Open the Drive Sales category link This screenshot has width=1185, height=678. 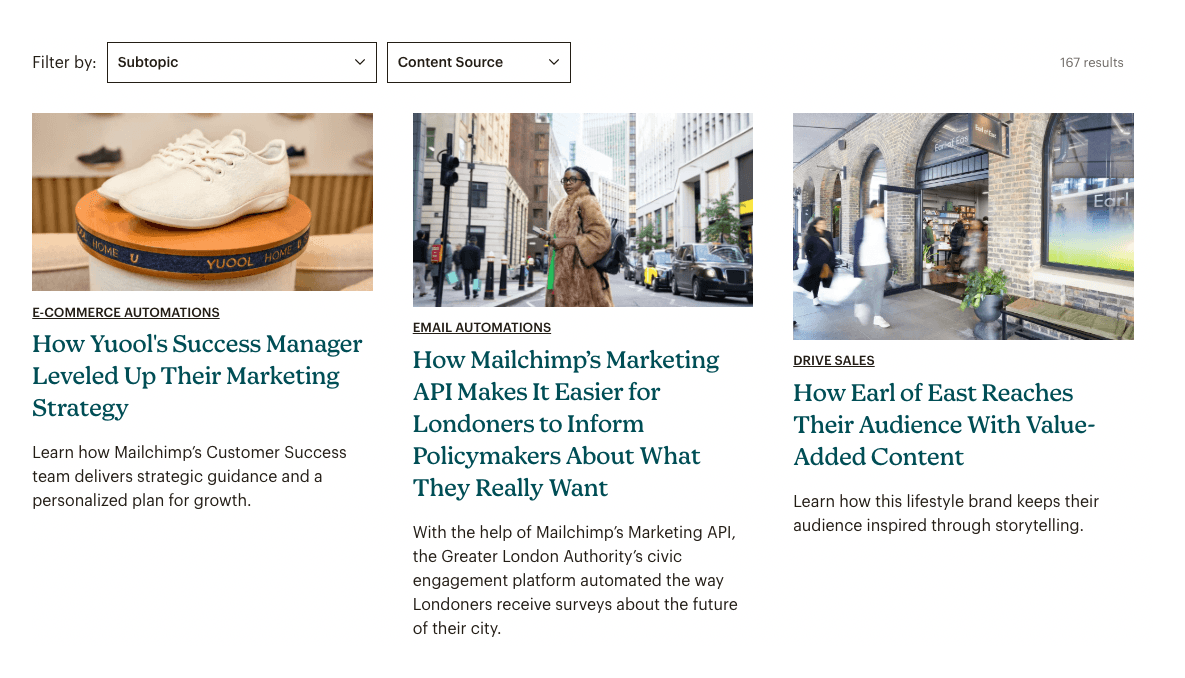[x=834, y=361]
